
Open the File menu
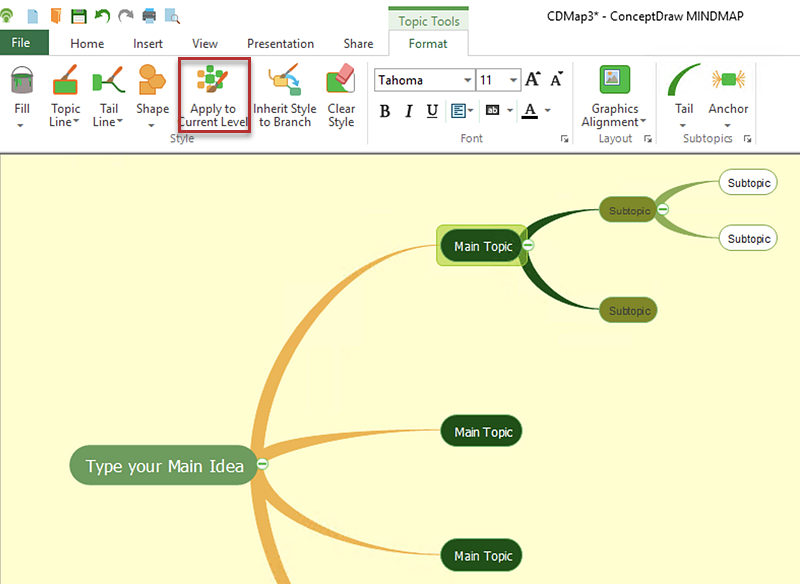pyautogui.click(x=21, y=43)
